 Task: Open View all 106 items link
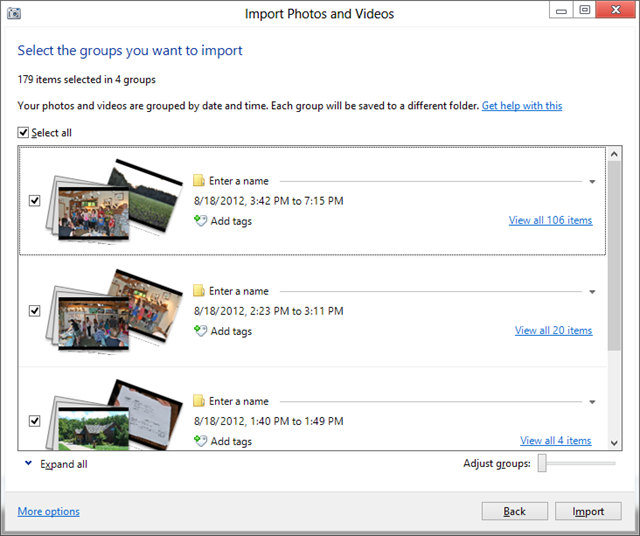pyautogui.click(x=550, y=221)
